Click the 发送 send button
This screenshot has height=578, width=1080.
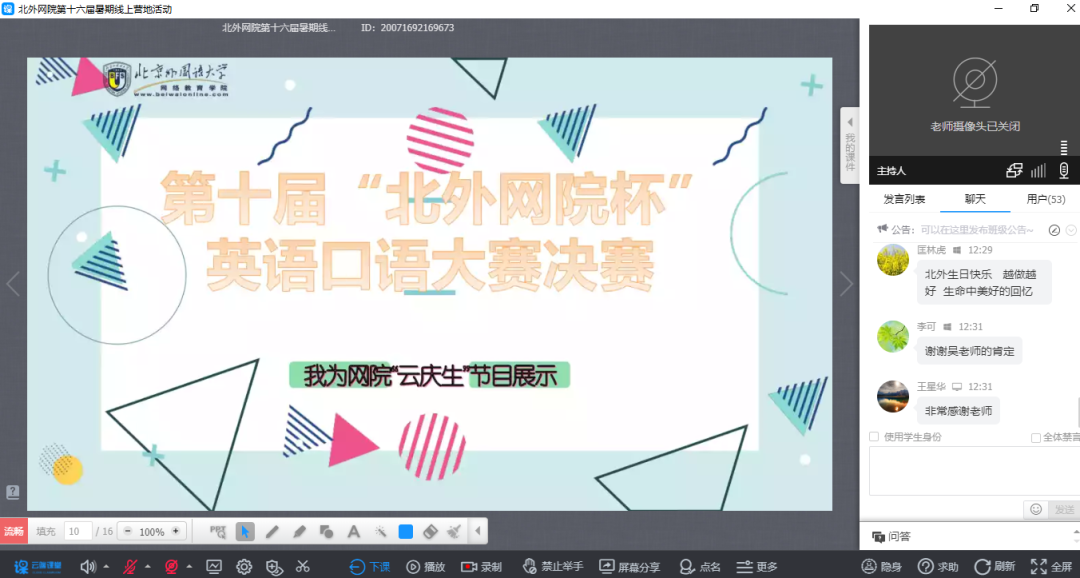pyautogui.click(x=1063, y=509)
